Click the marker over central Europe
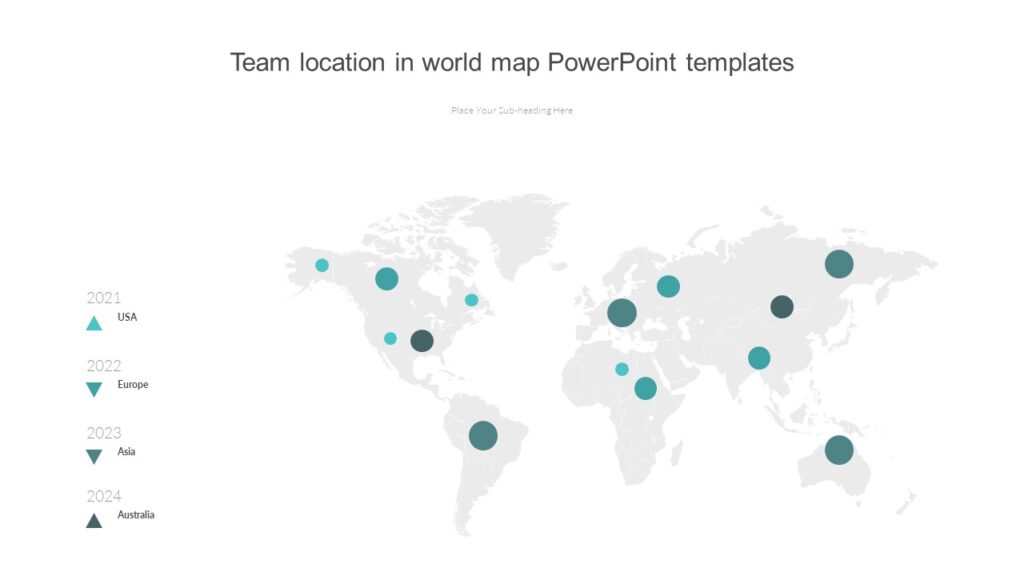Screen dimensions: 1024x576 tap(623, 312)
